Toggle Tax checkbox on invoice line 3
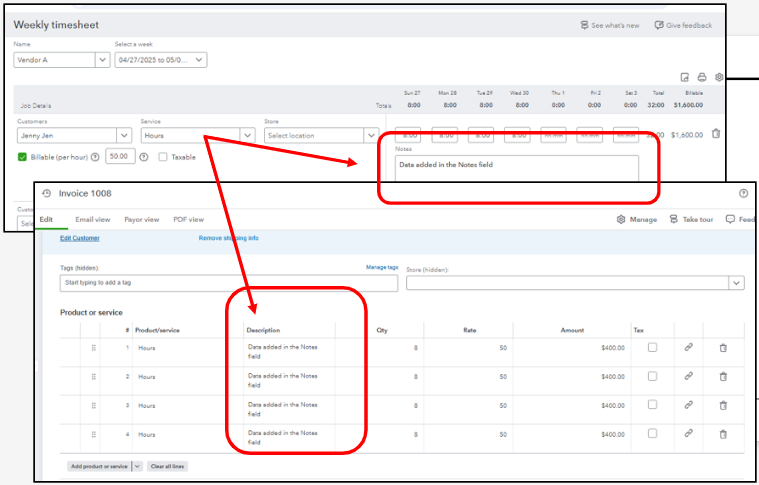The height and width of the screenshot is (485, 759). point(653,405)
